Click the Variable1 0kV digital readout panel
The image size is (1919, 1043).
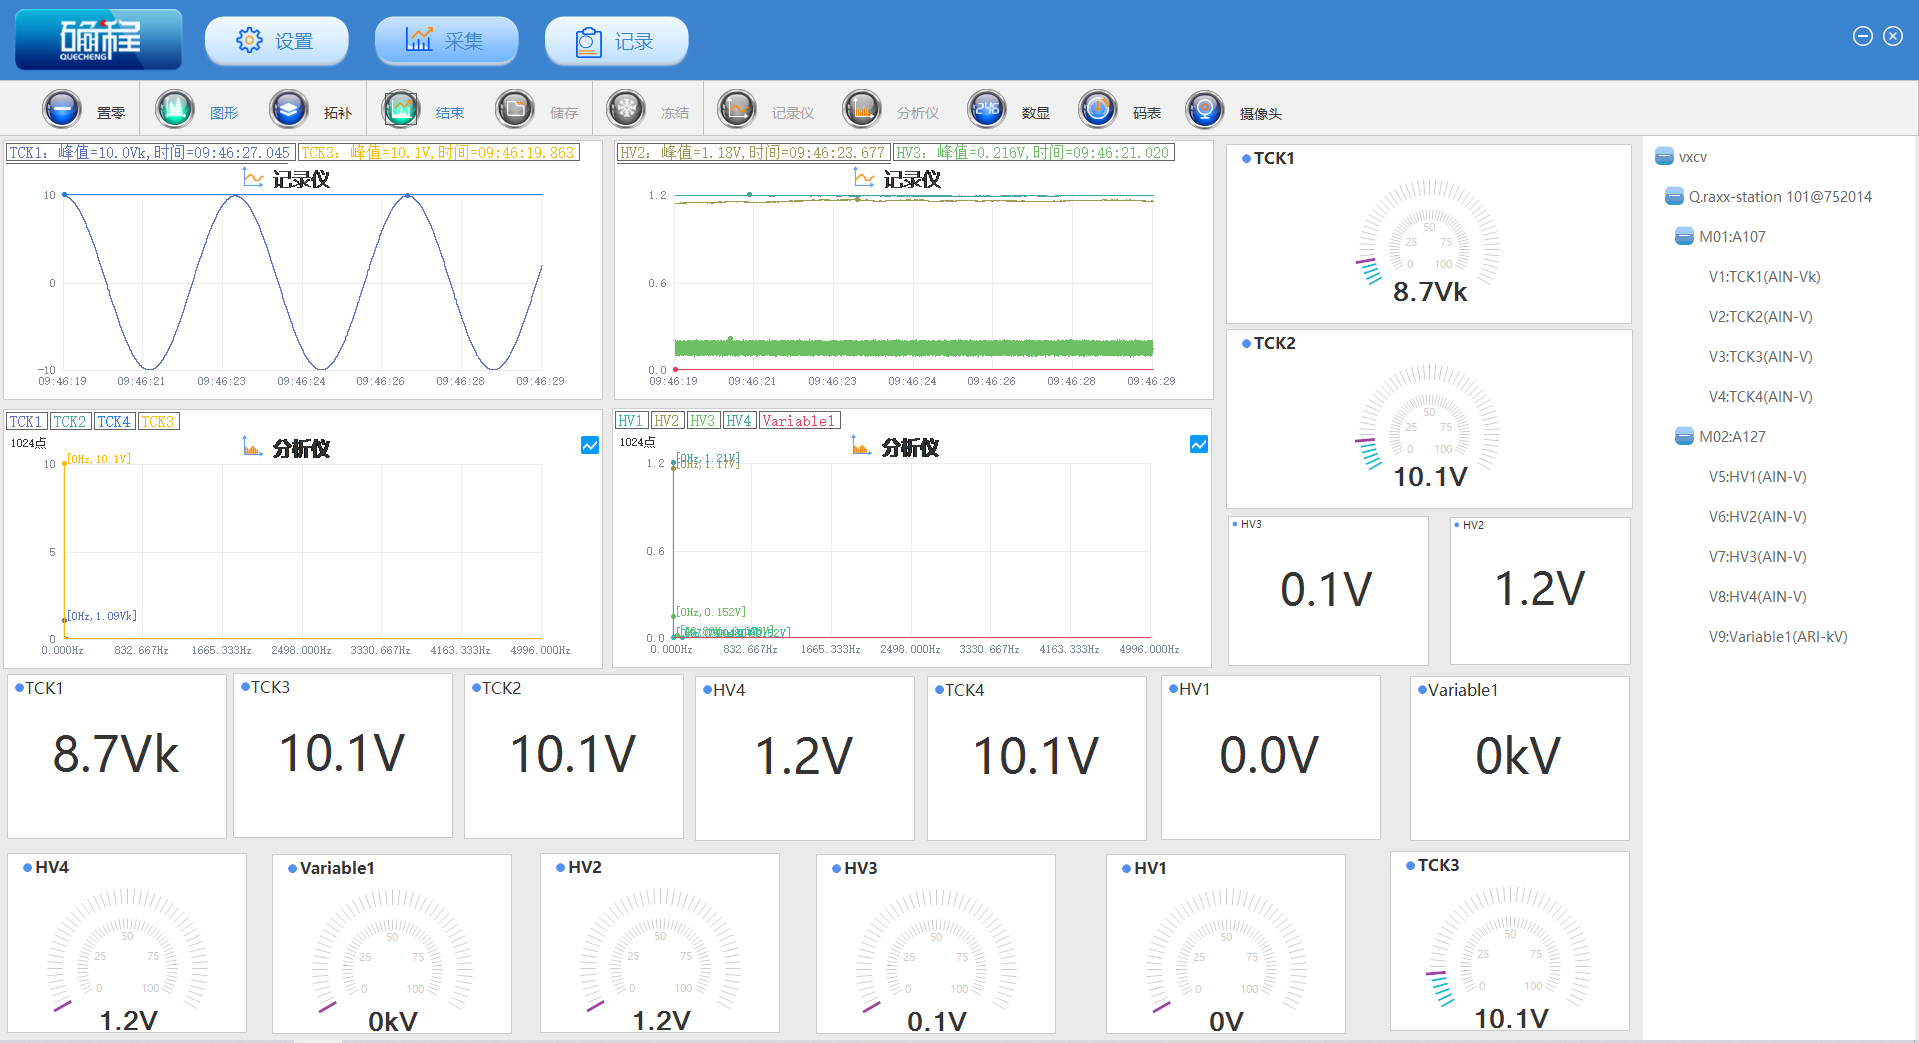(x=1518, y=758)
